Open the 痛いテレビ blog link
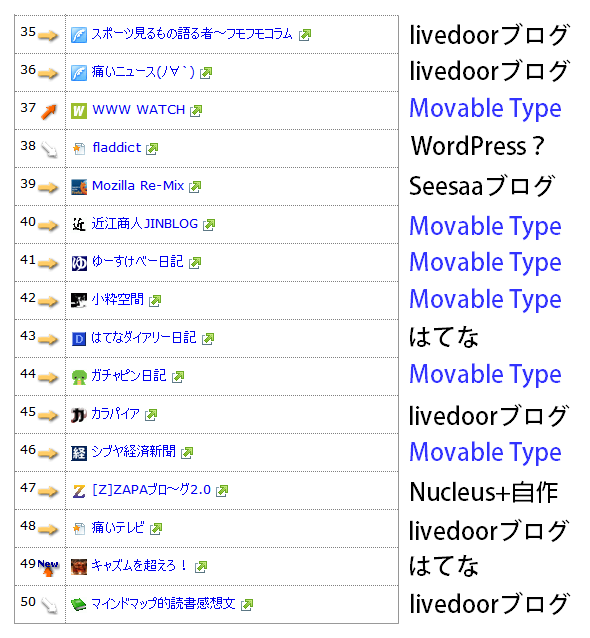The image size is (590, 638). [118, 528]
